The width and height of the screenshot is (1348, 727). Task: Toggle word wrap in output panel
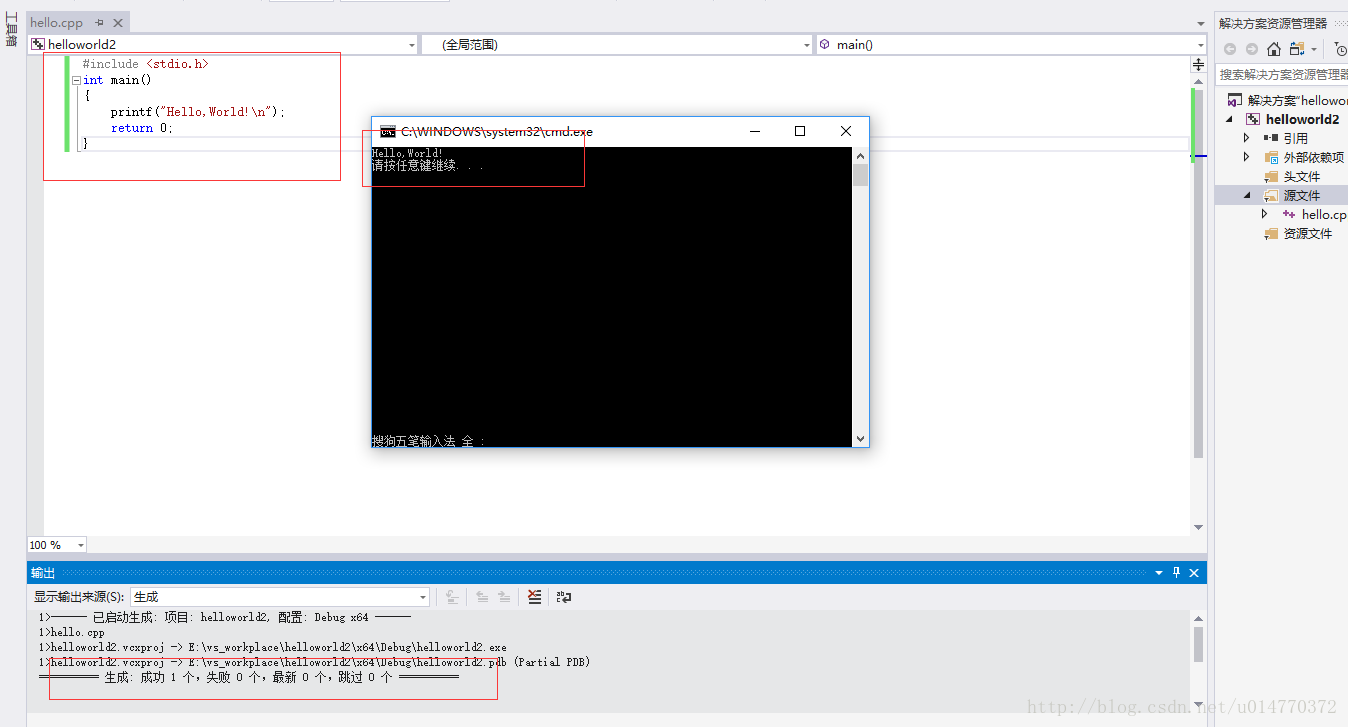tap(564, 597)
